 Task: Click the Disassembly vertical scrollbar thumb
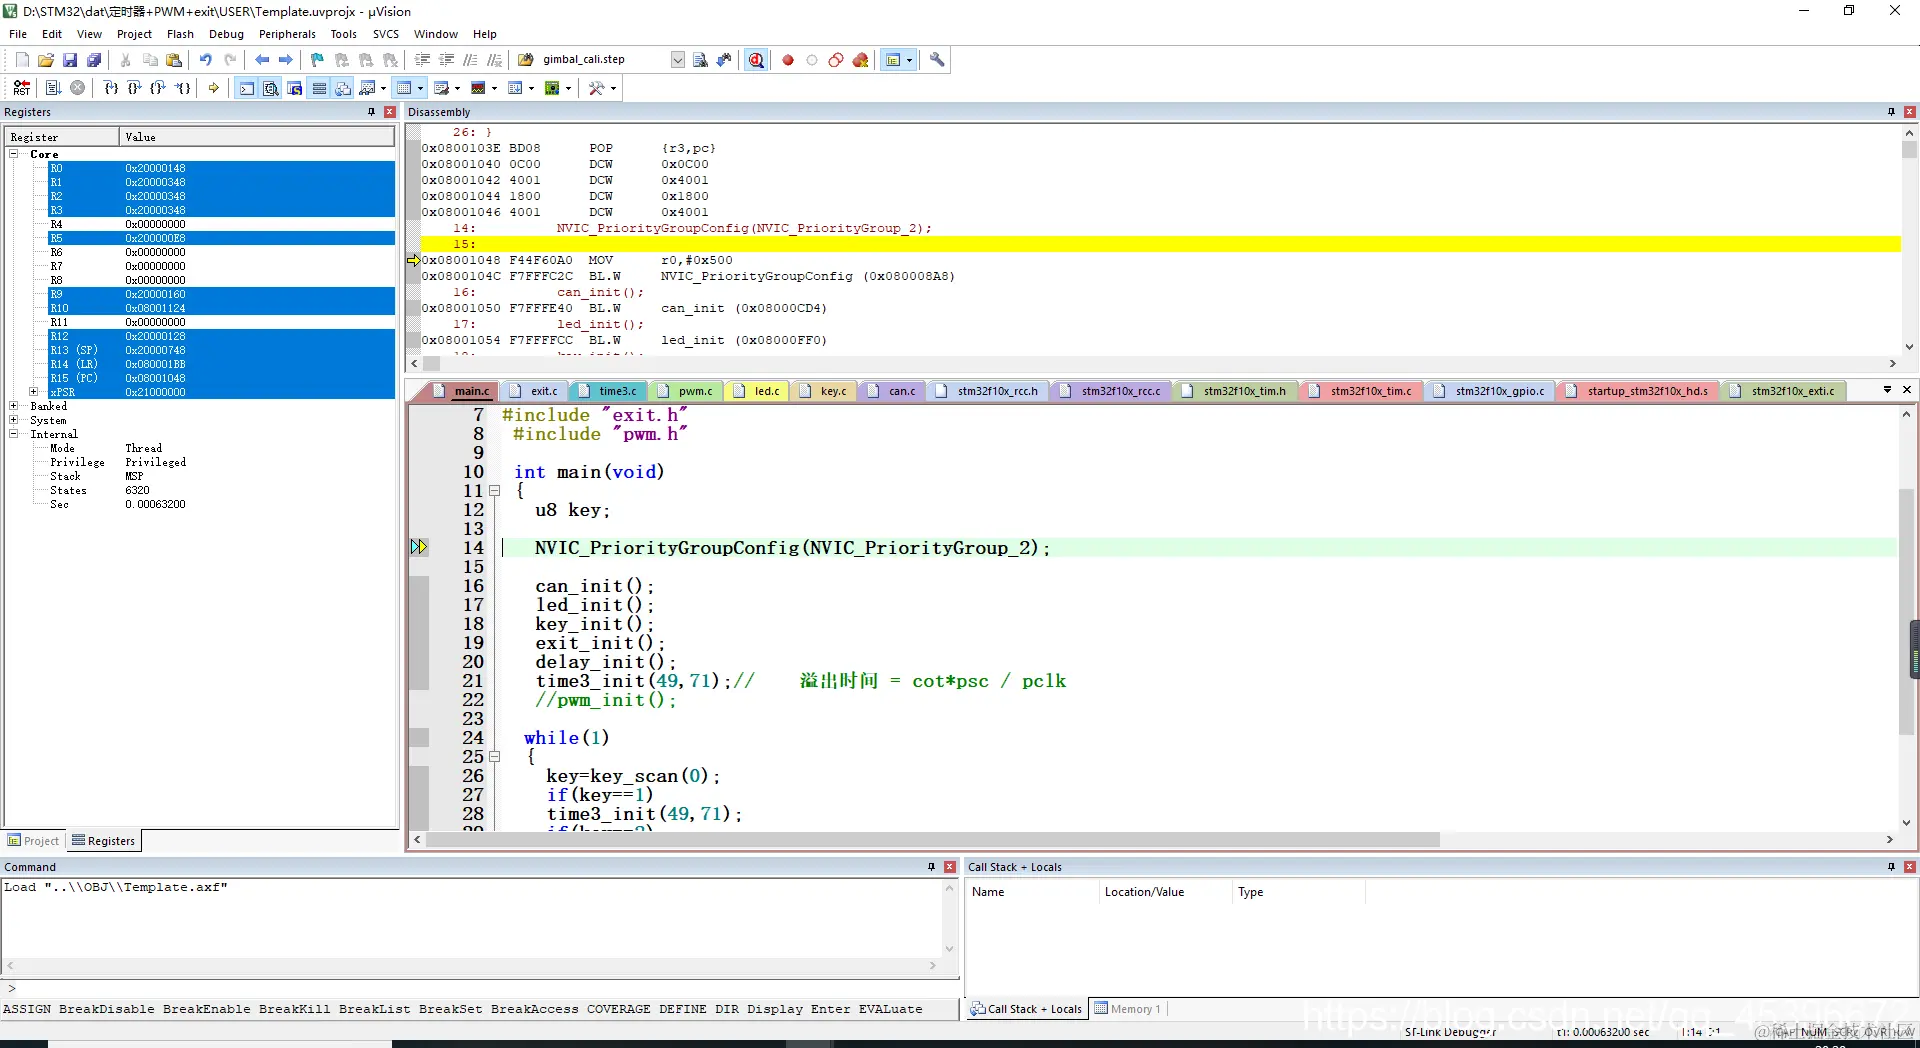click(1909, 150)
